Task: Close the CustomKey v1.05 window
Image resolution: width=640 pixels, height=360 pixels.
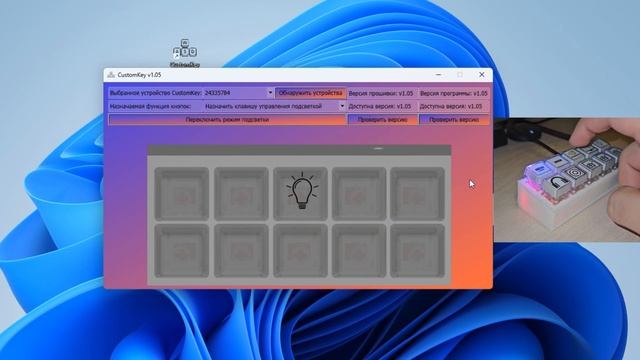Action: (x=482, y=75)
